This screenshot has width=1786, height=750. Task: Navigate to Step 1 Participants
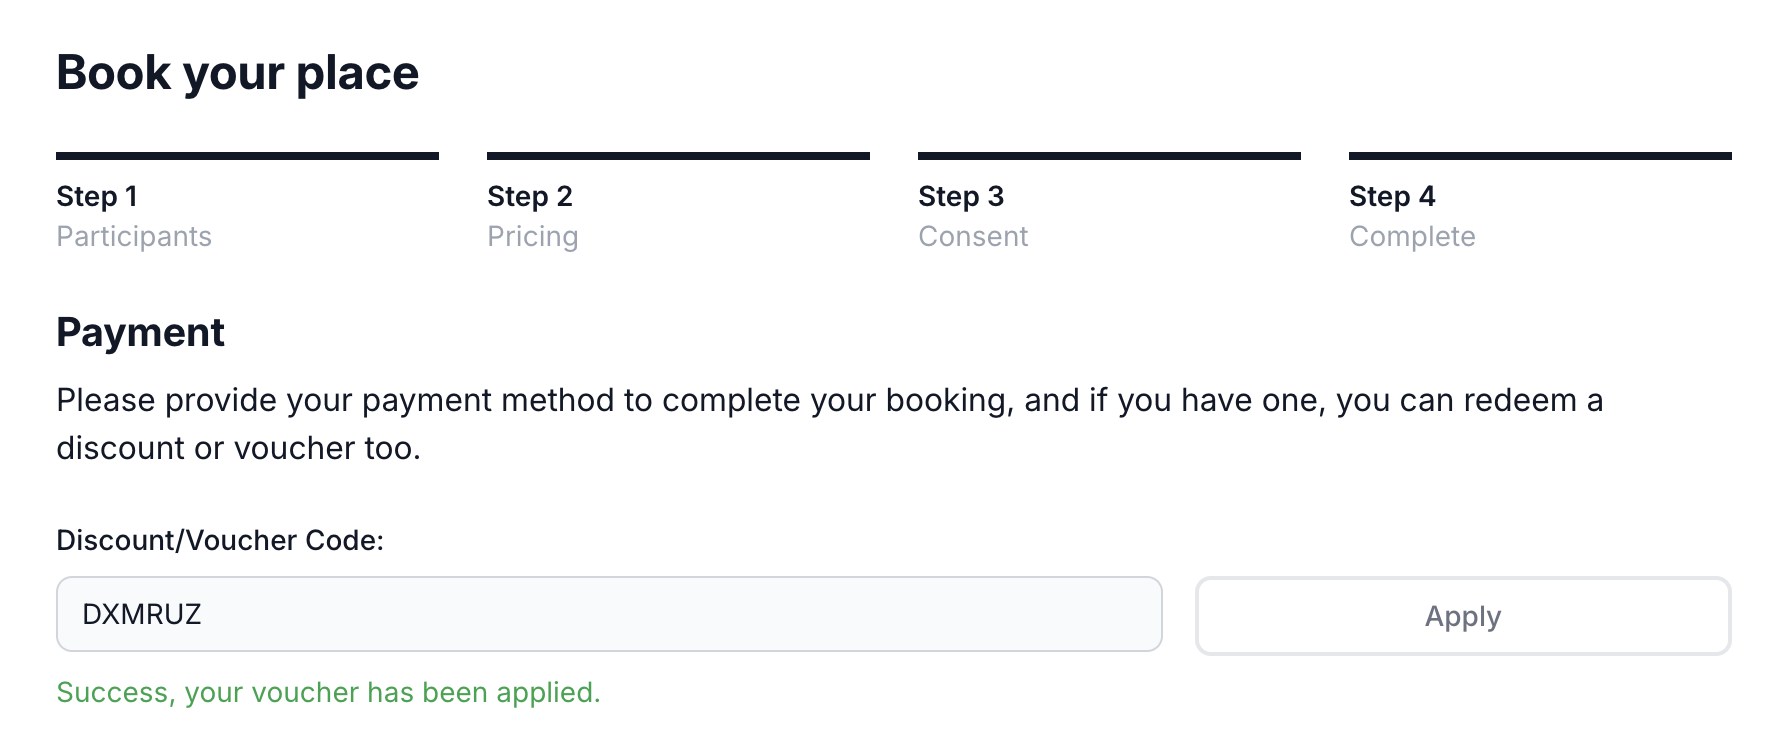(134, 215)
